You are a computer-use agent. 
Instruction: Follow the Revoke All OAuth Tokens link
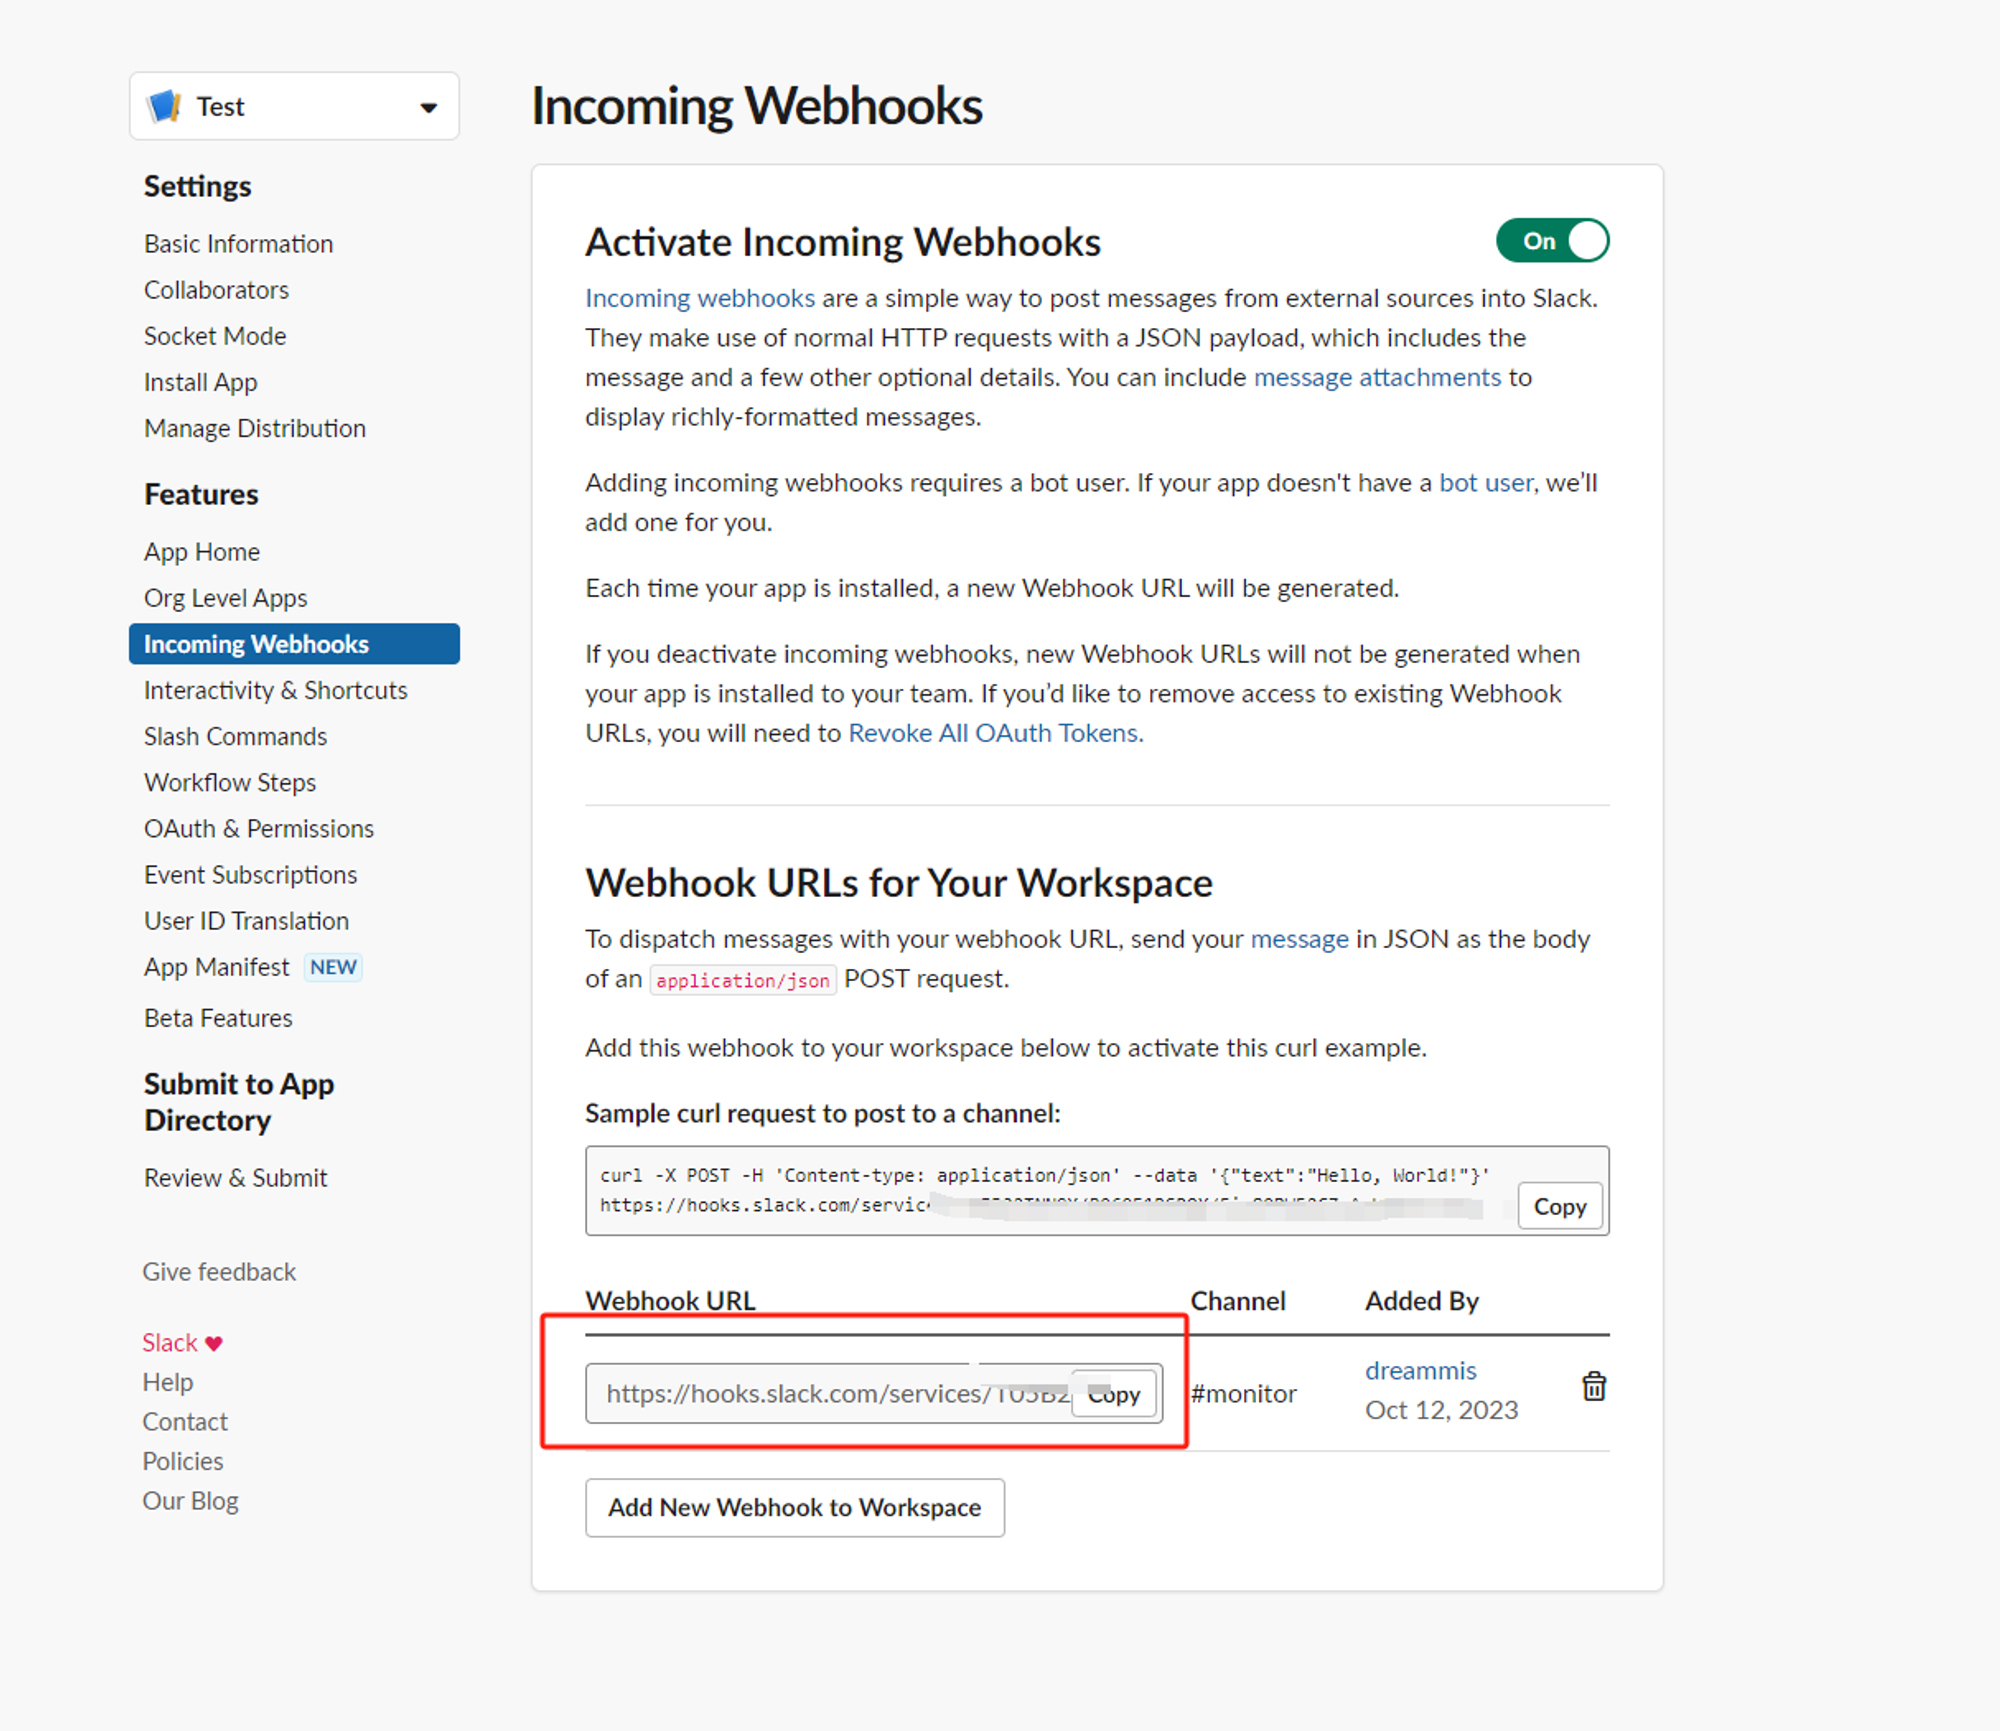pos(995,733)
